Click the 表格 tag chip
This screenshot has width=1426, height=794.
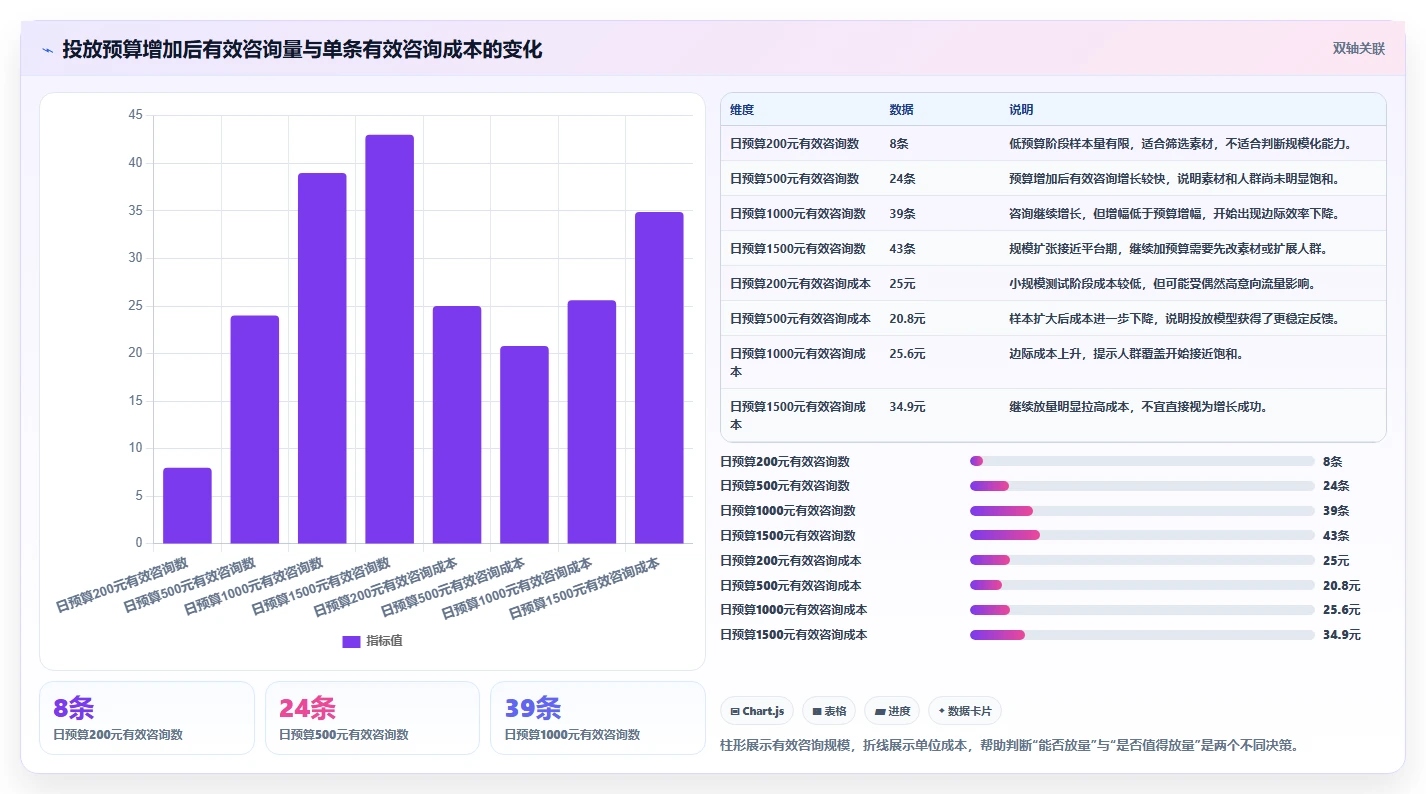pyautogui.click(x=829, y=711)
